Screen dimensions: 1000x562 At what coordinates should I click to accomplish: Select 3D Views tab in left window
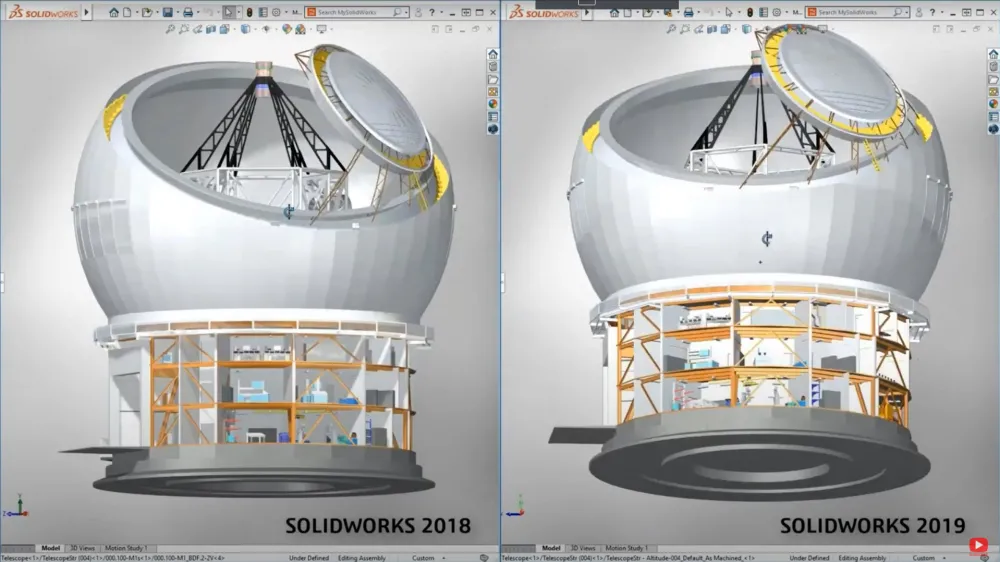click(82, 548)
